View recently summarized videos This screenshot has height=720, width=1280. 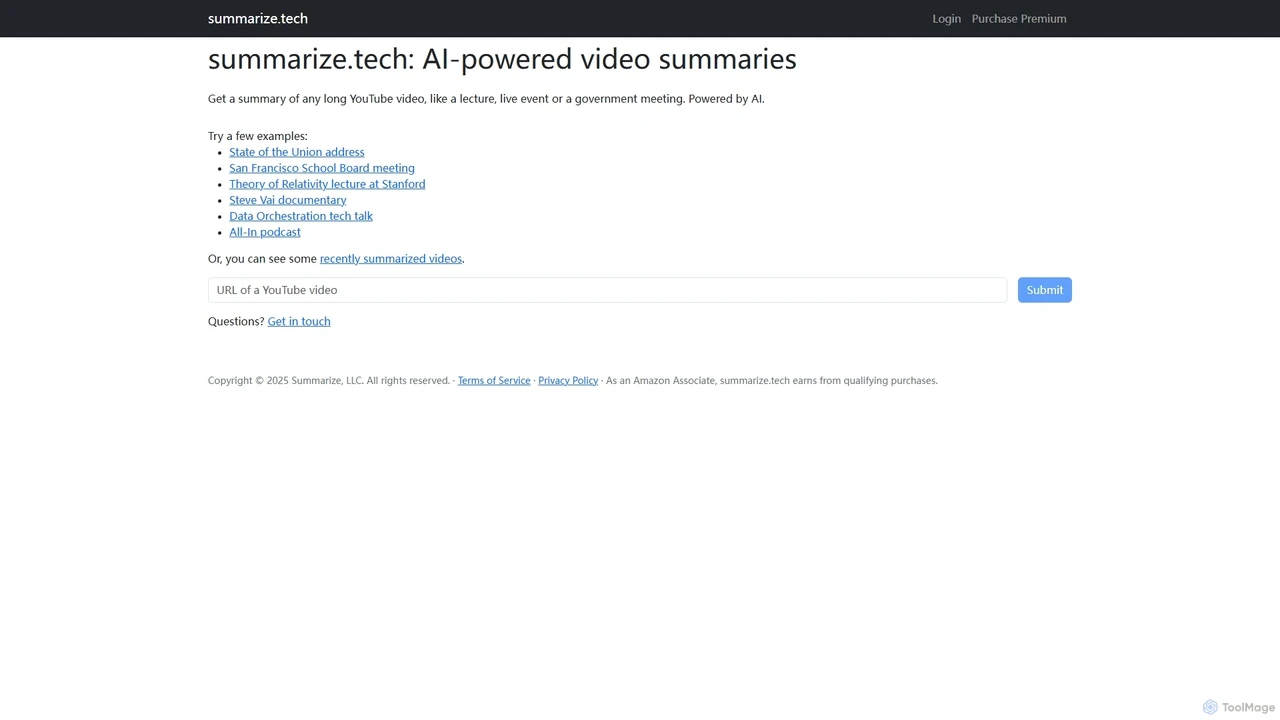(x=391, y=258)
